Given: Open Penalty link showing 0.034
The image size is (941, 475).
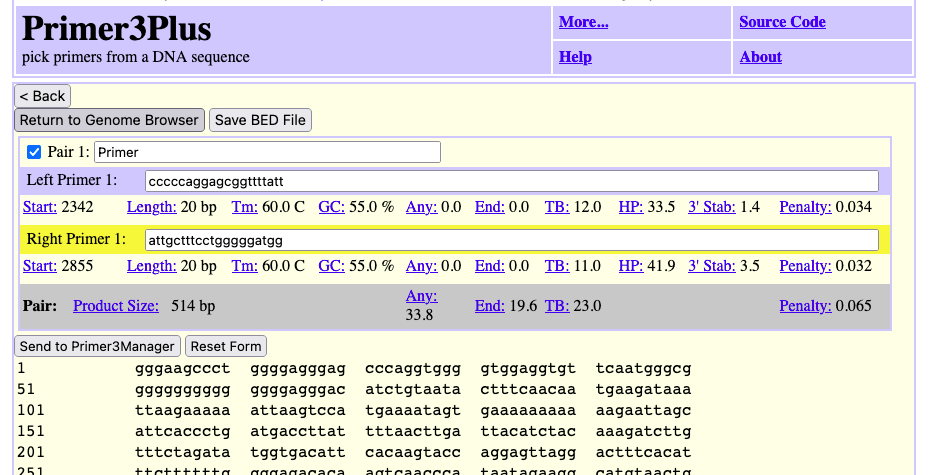Looking at the screenshot, I should pos(805,207).
